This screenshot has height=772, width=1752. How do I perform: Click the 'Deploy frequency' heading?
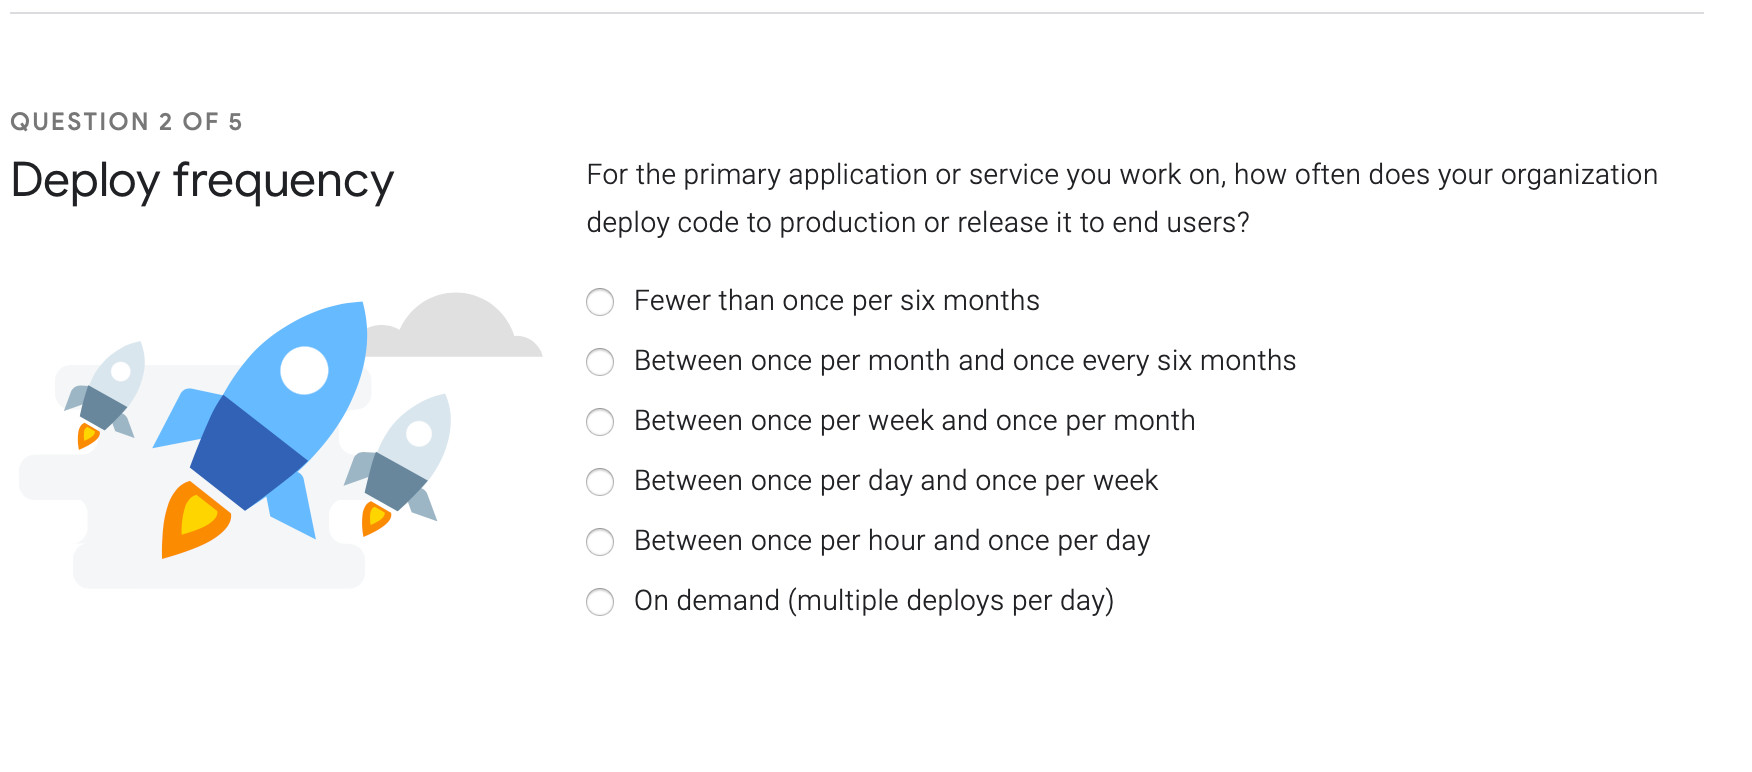pos(202,181)
